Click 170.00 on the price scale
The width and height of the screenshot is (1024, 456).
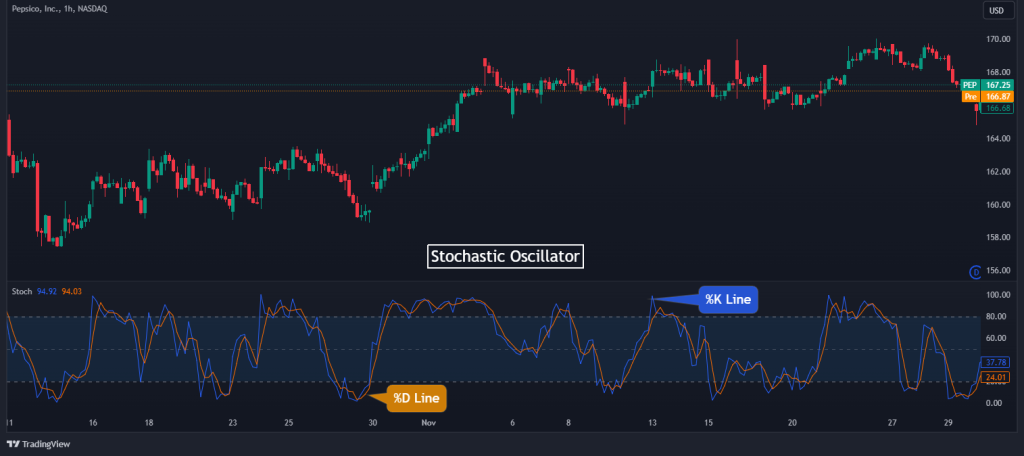[998, 39]
